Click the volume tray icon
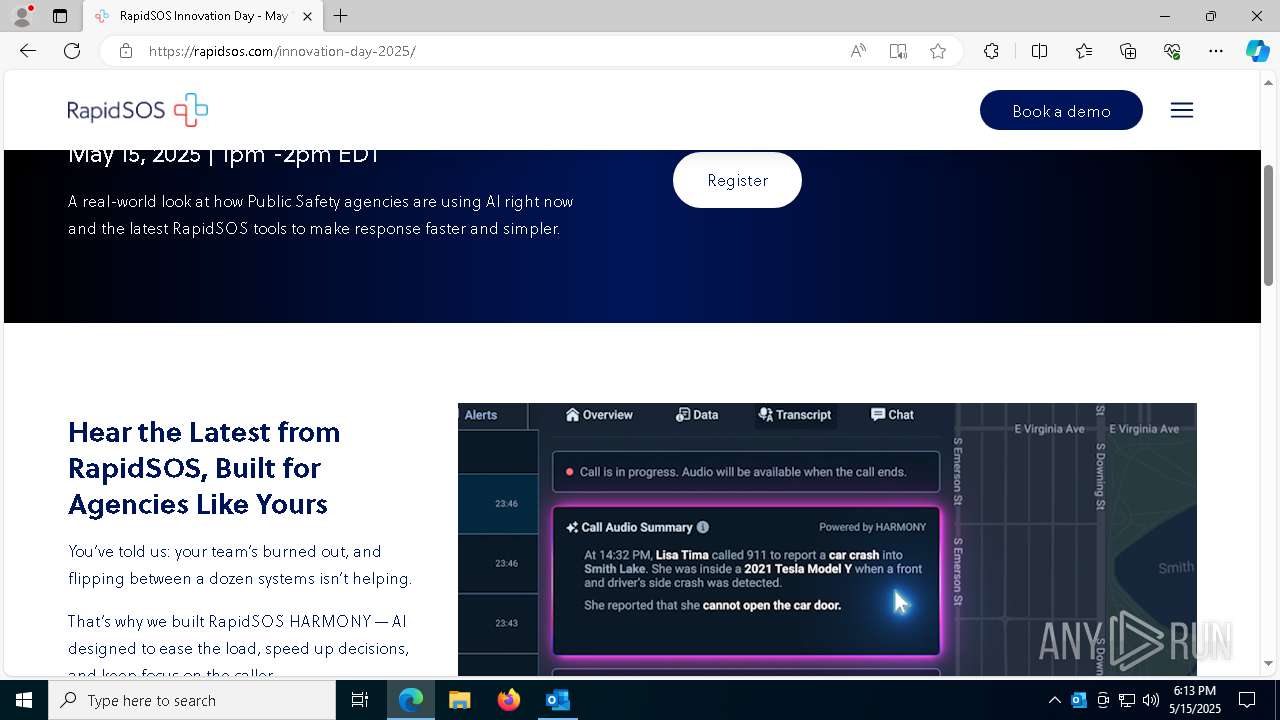1280x720 pixels. point(1151,700)
